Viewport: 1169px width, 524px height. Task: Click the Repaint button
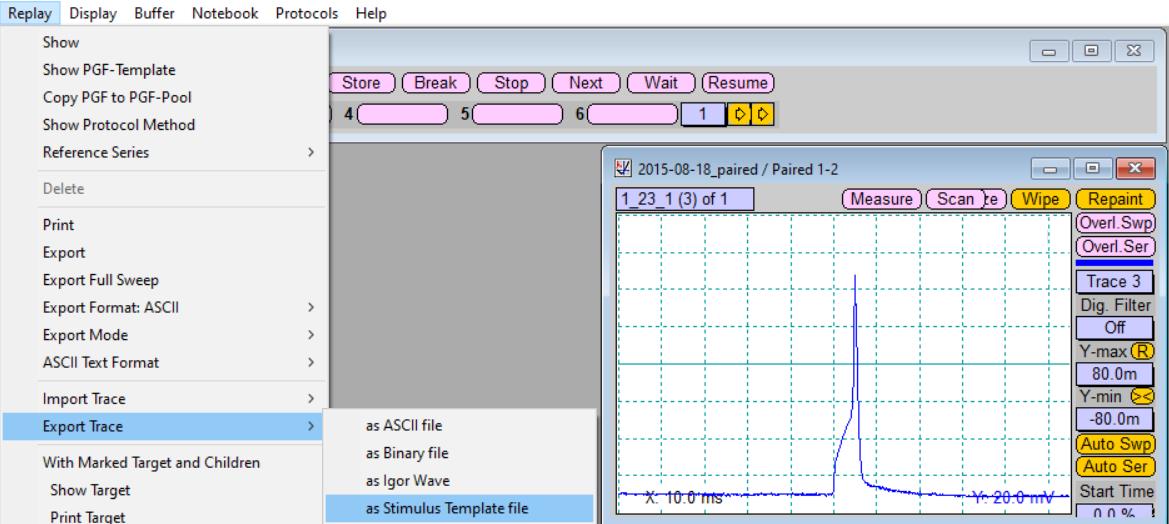pos(1115,199)
